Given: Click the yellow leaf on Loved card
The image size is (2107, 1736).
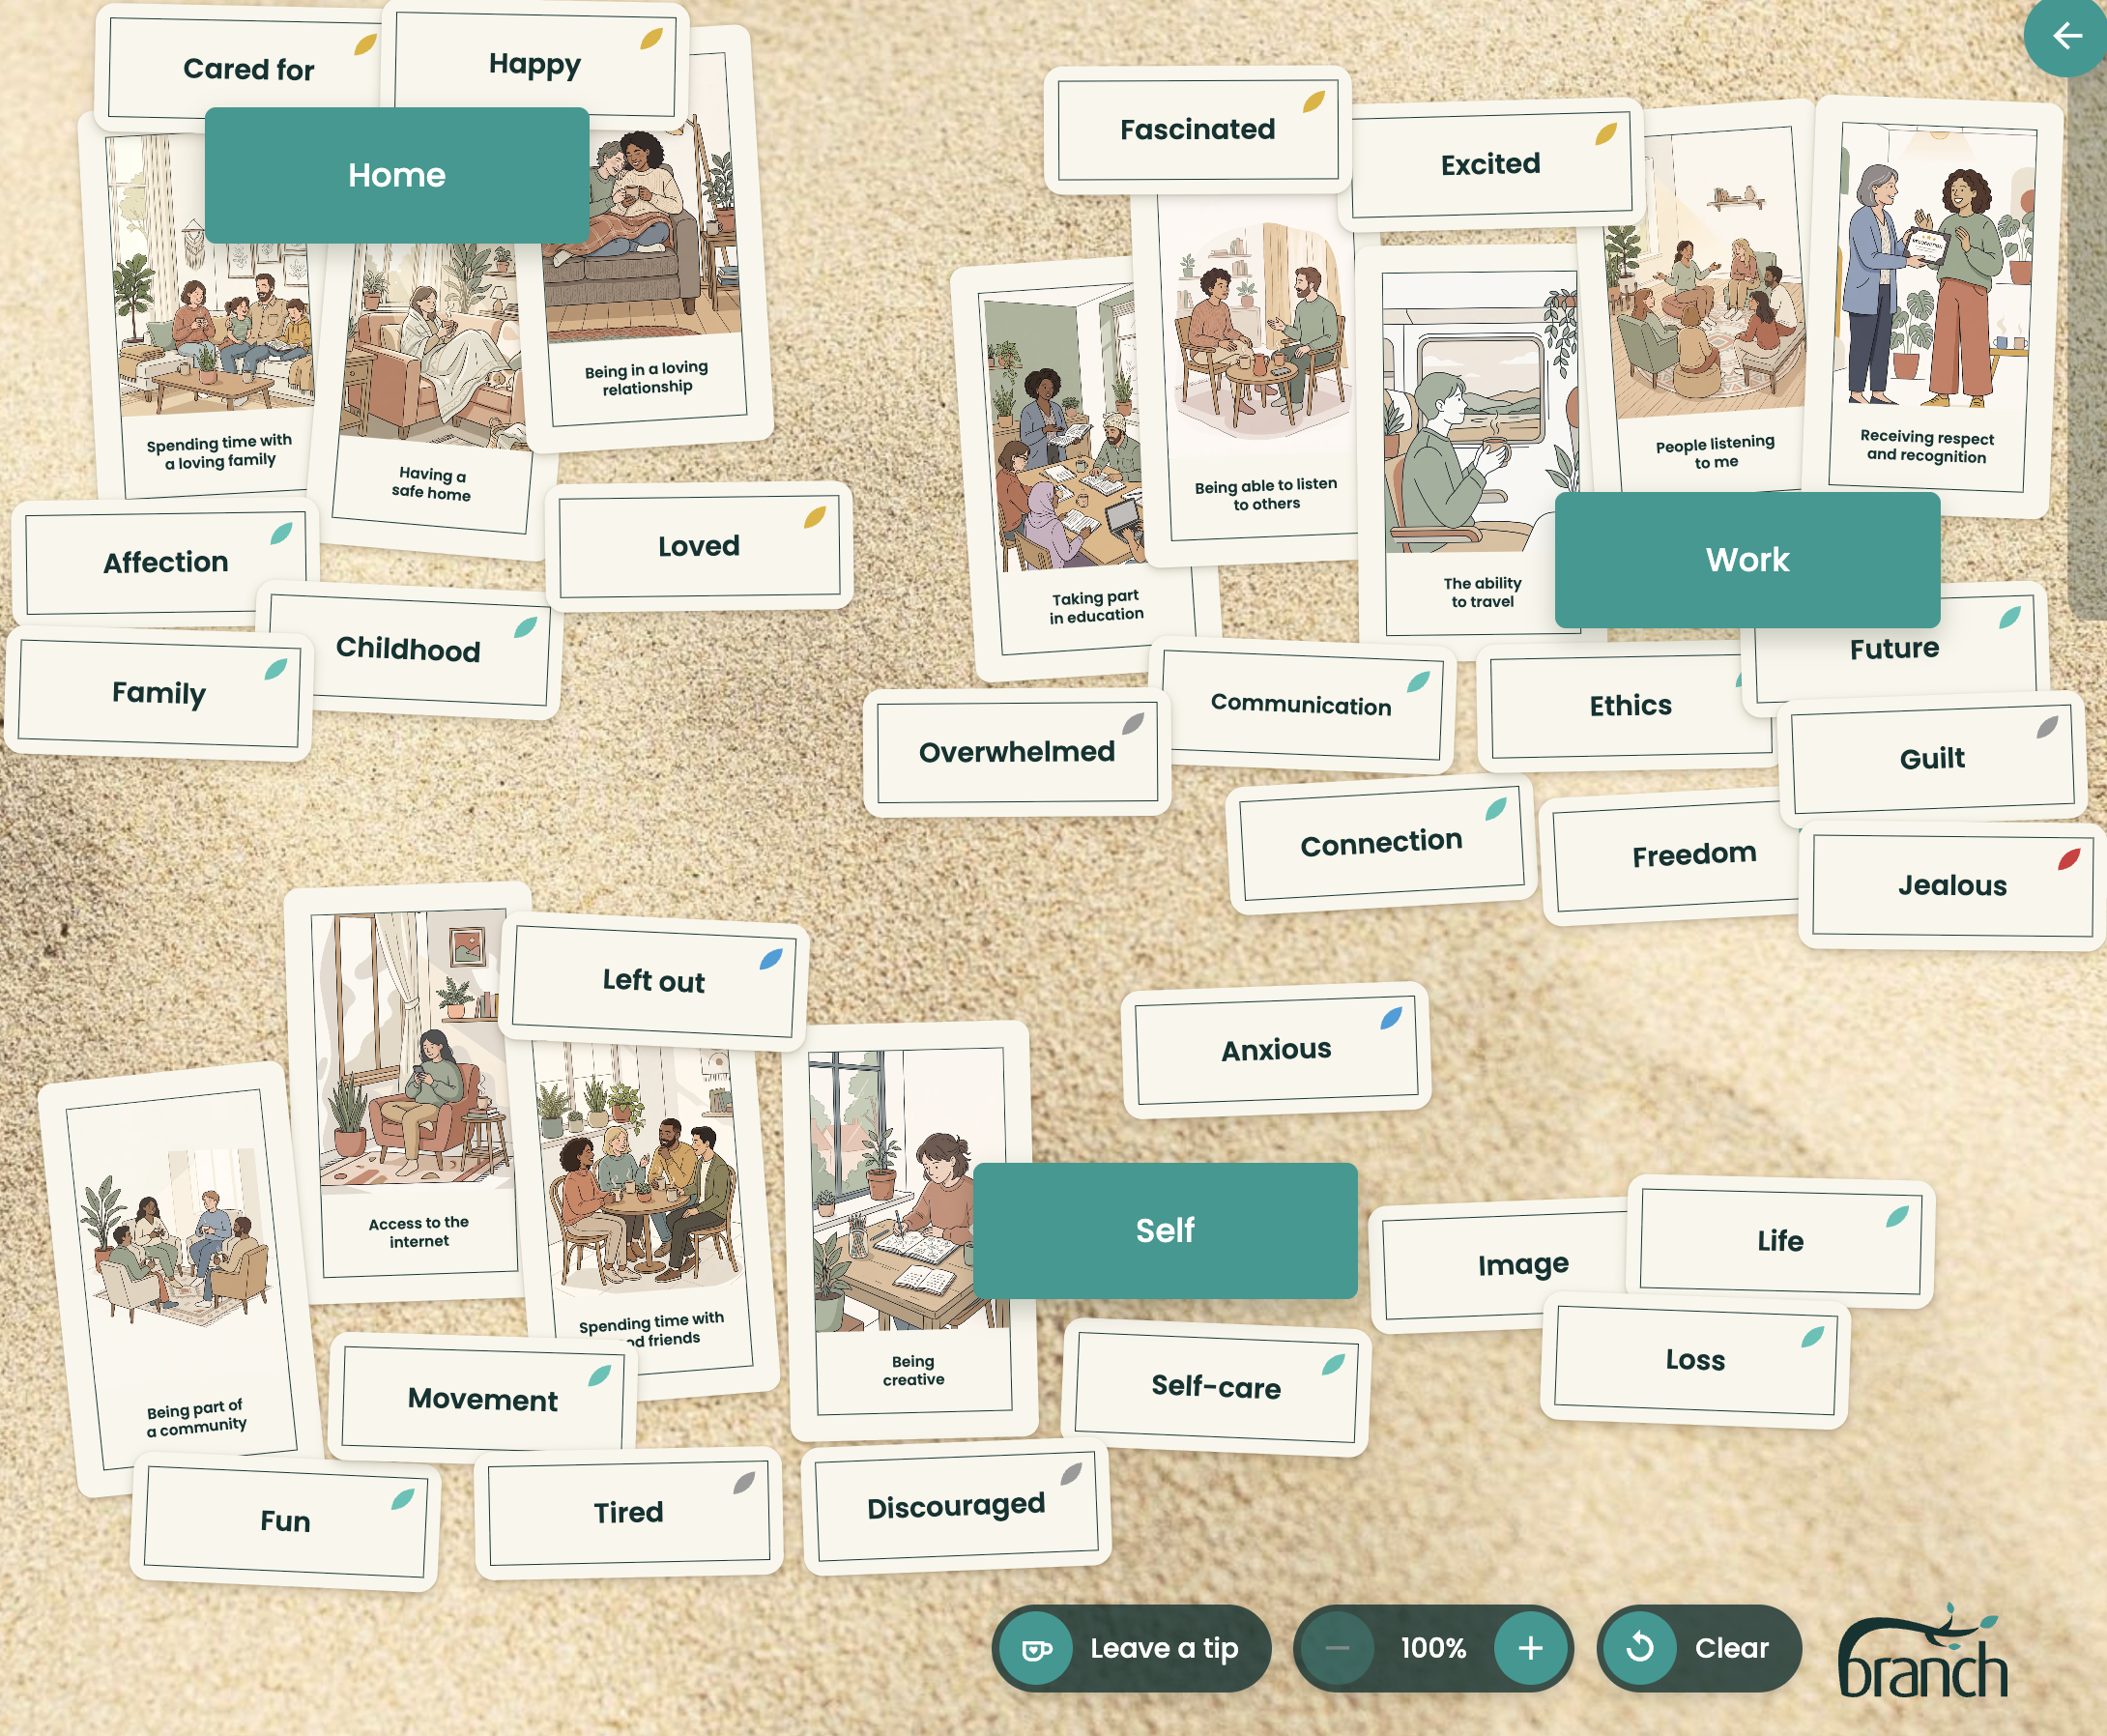Looking at the screenshot, I should [x=815, y=517].
